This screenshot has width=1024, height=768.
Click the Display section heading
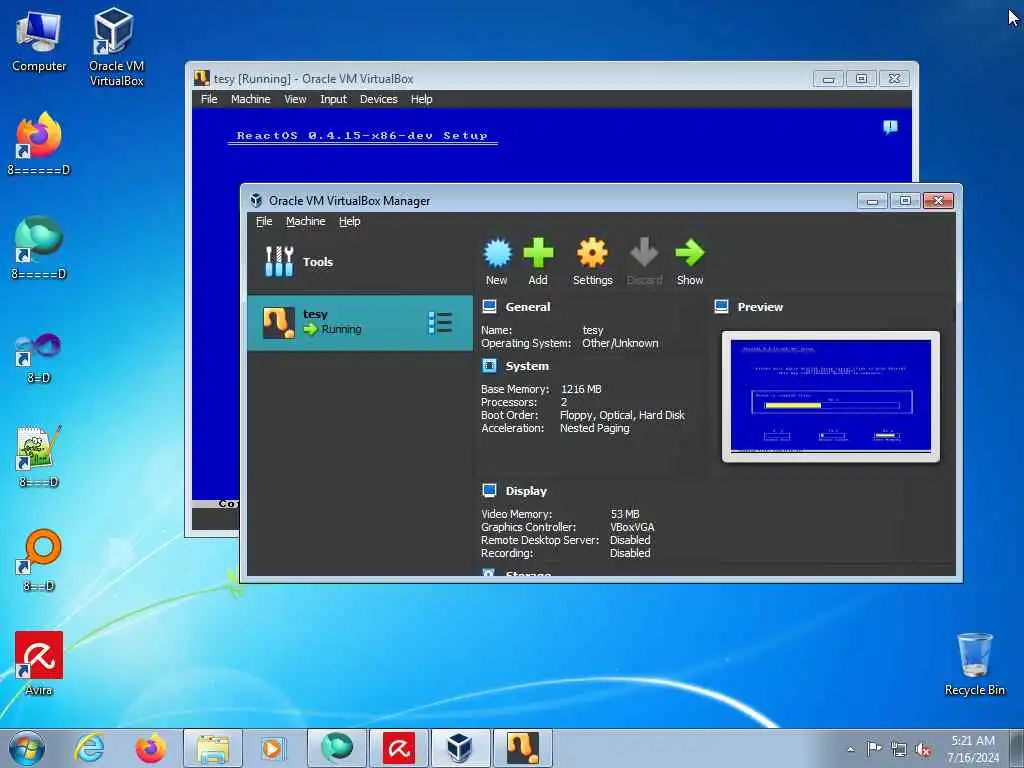pos(526,490)
